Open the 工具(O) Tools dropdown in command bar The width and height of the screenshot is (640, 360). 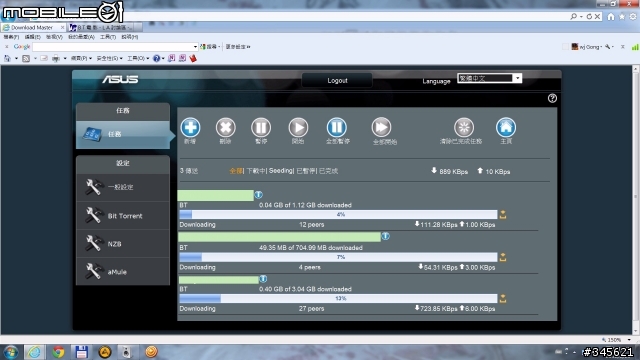138,58
